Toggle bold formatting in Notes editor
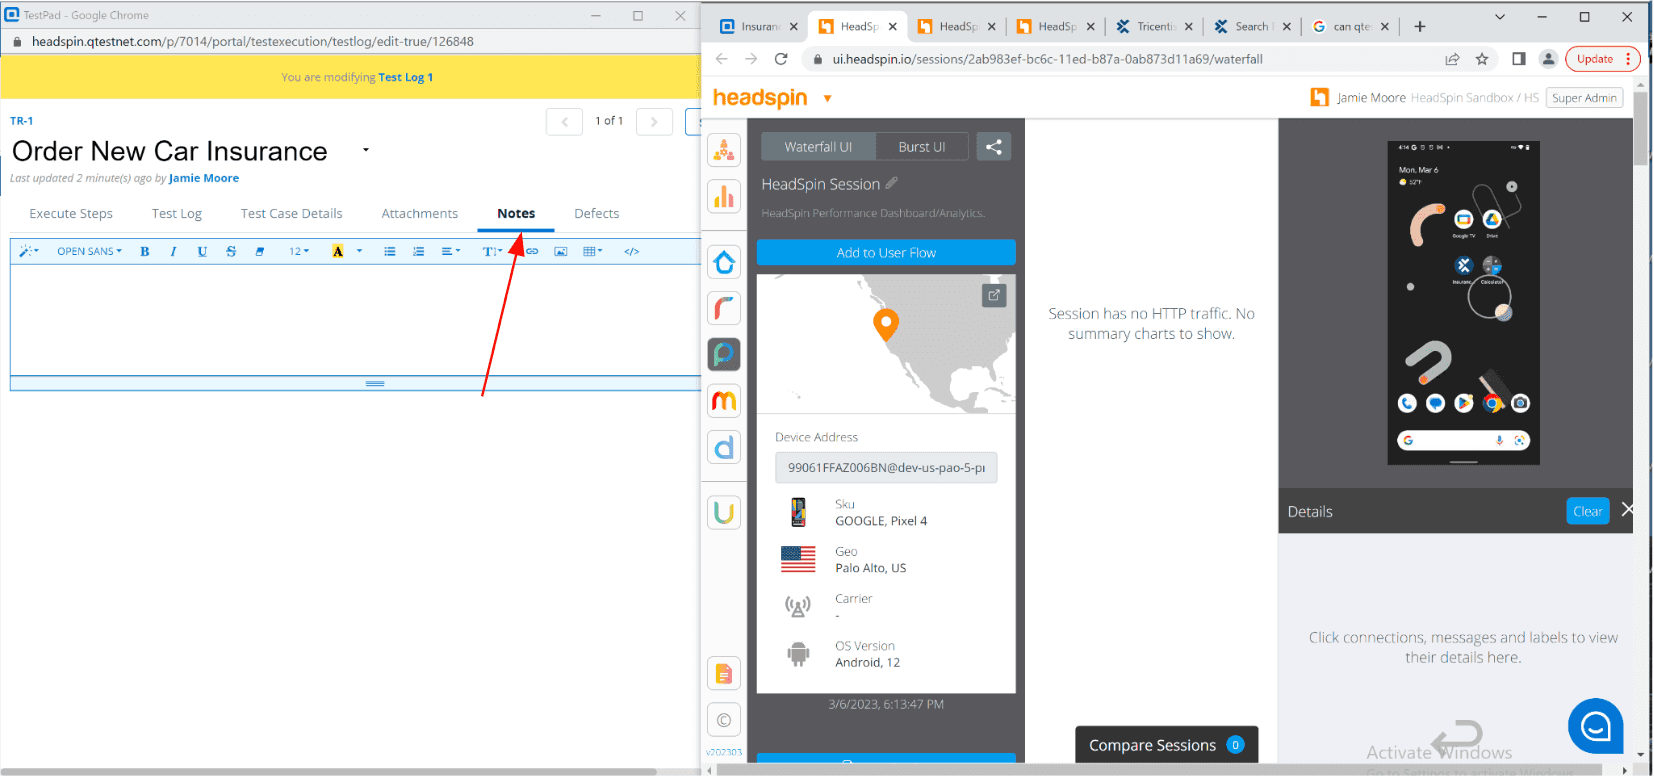Viewport: 1654px width, 778px height. coord(145,252)
